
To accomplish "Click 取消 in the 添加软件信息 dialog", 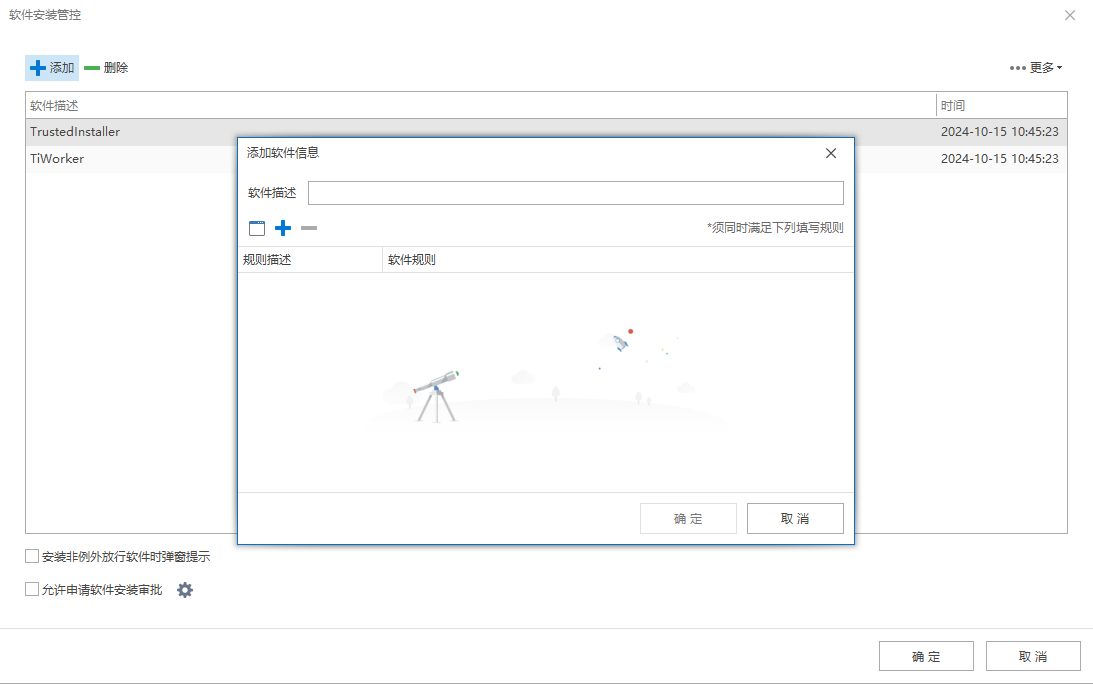I will point(795,519).
